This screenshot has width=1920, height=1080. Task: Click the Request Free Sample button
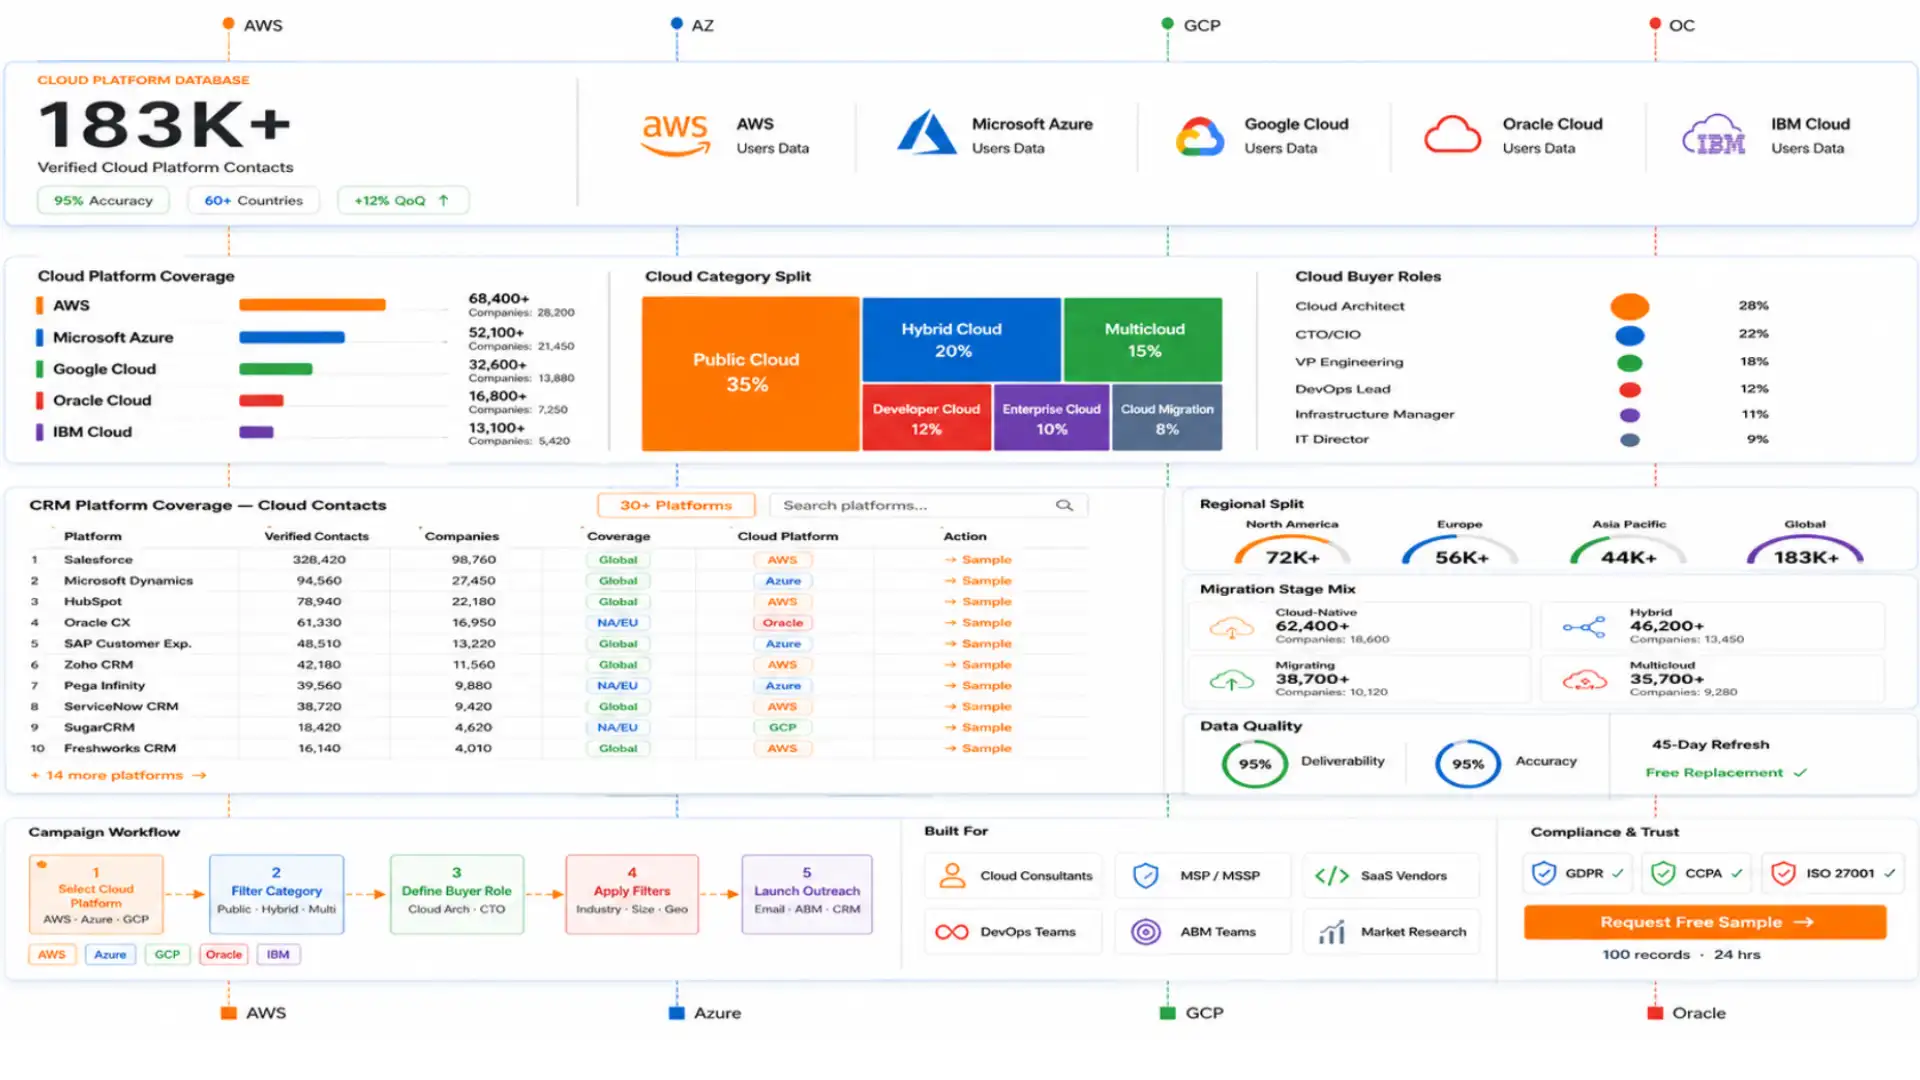click(x=1705, y=922)
